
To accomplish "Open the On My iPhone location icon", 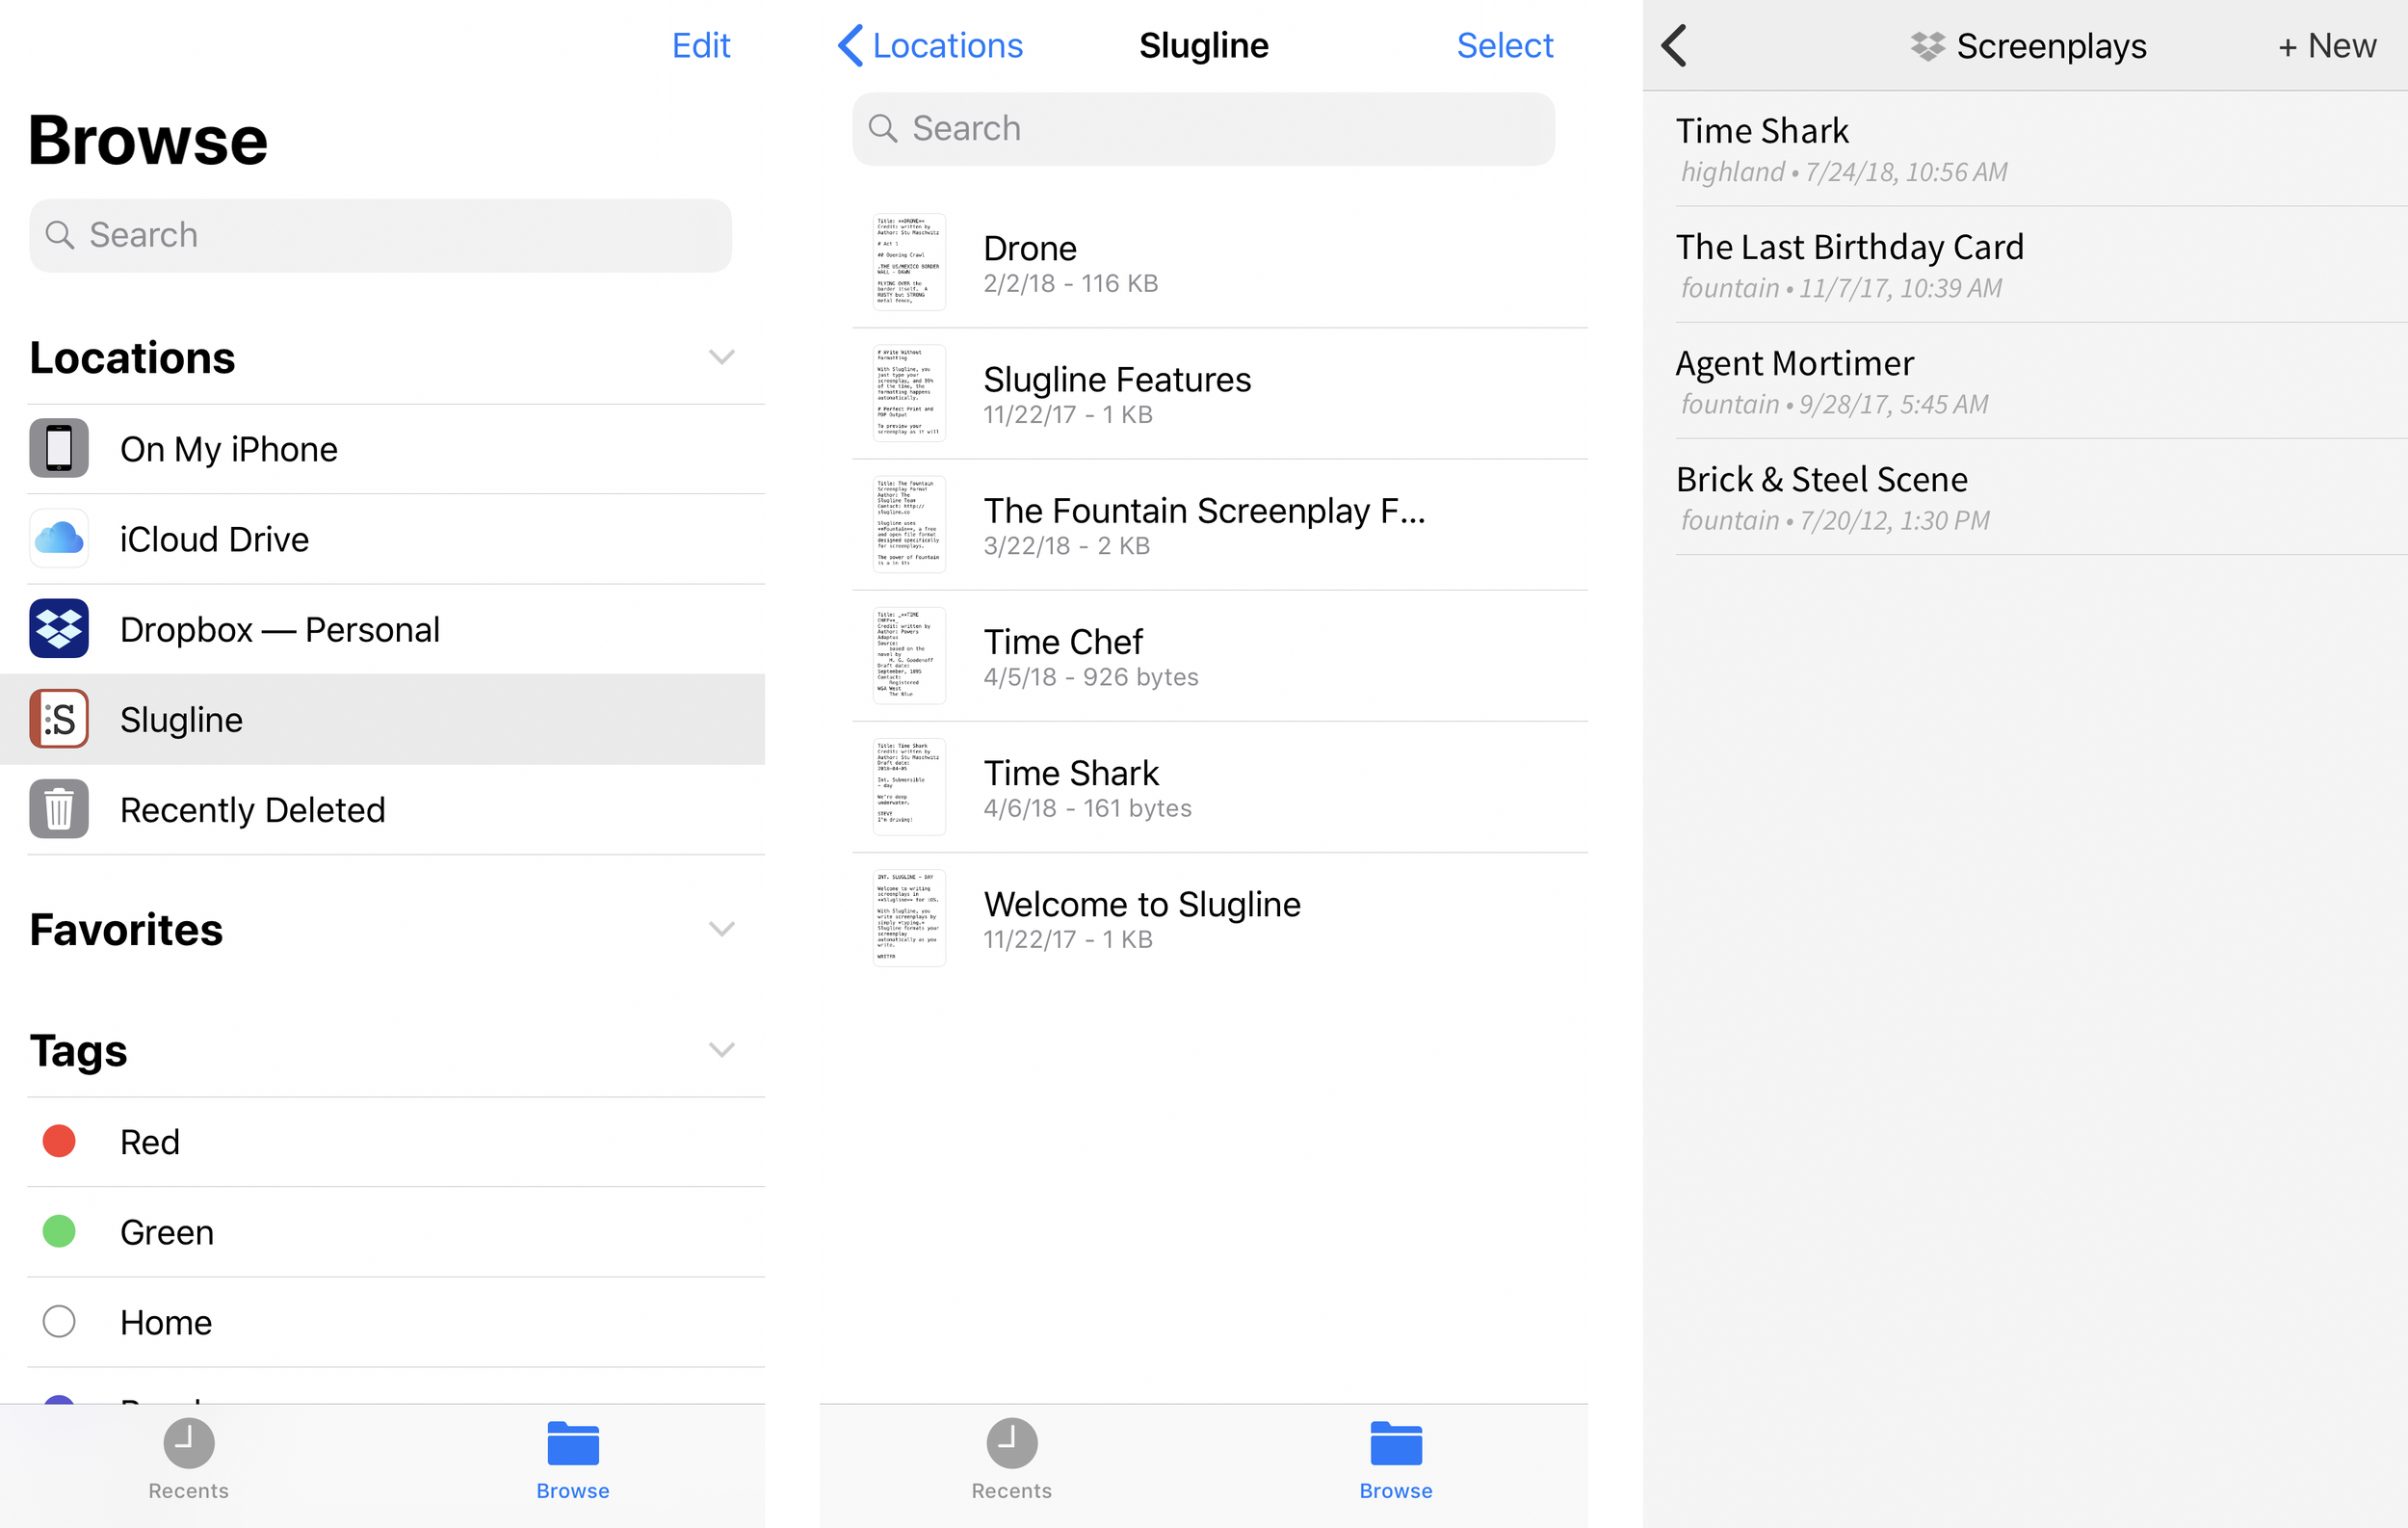I will (x=59, y=448).
